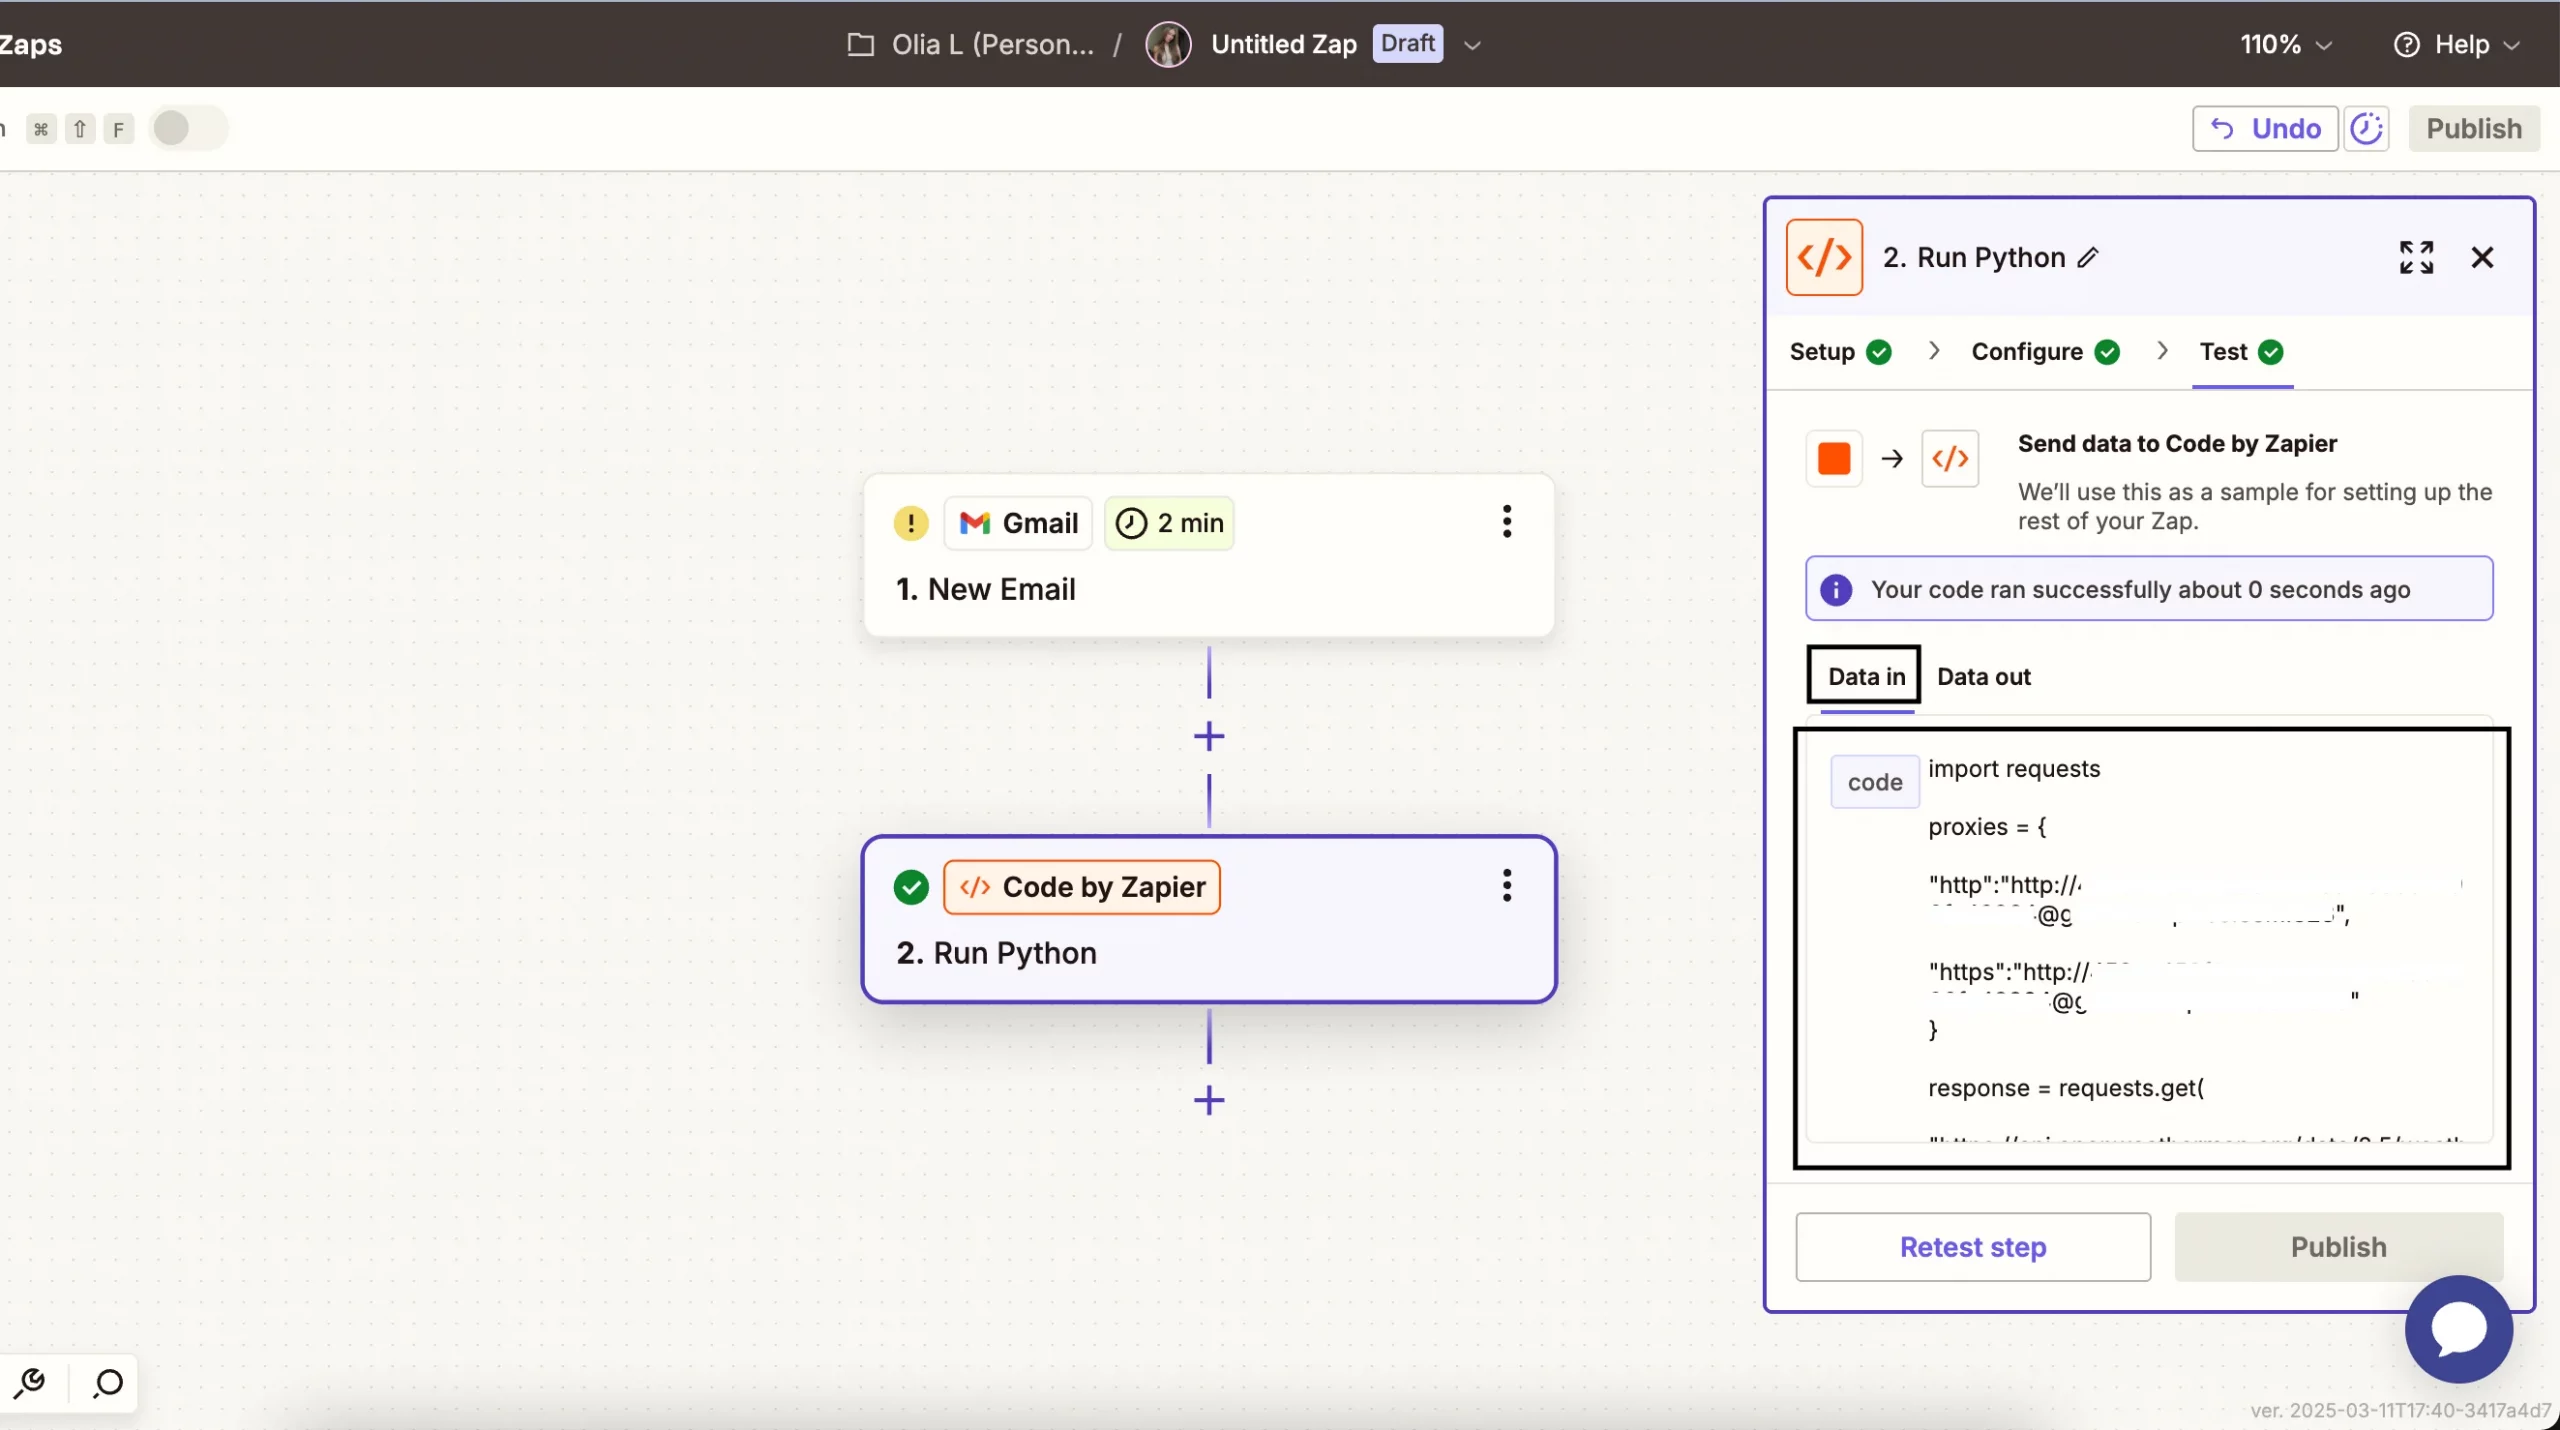Click the Retest step button
The width and height of the screenshot is (2560, 1430).
click(x=1972, y=1246)
